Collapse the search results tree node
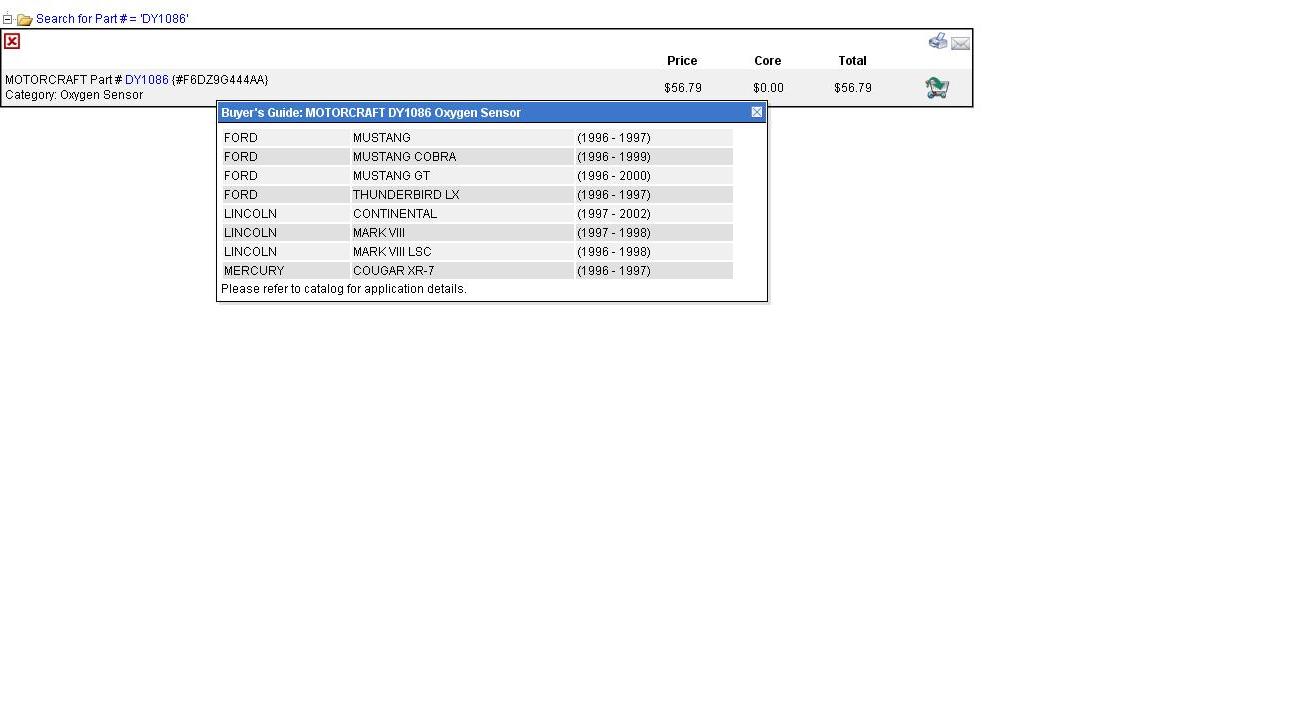Viewport: 1309px width, 711px height. [7, 19]
